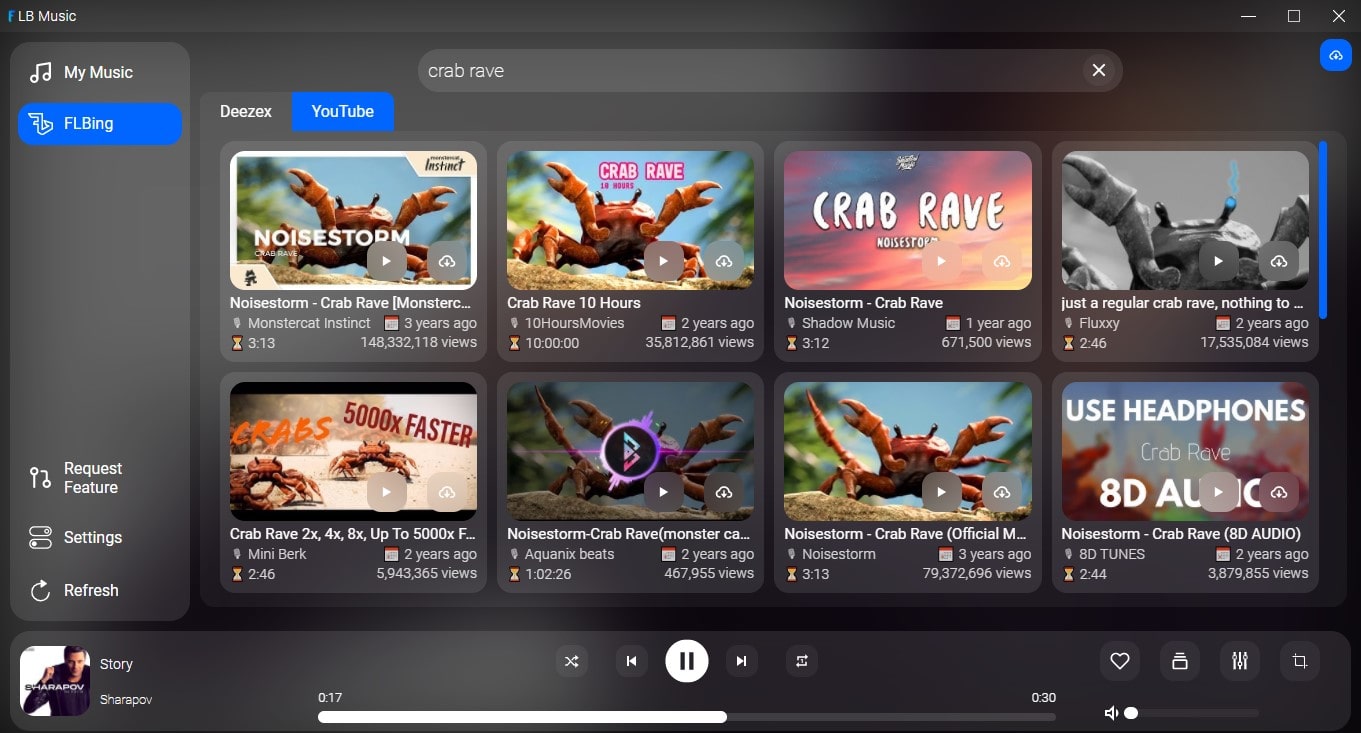Viewport: 1361px width, 733px height.
Task: Play the Aquanix beats Crab Rave video
Action: [663, 492]
